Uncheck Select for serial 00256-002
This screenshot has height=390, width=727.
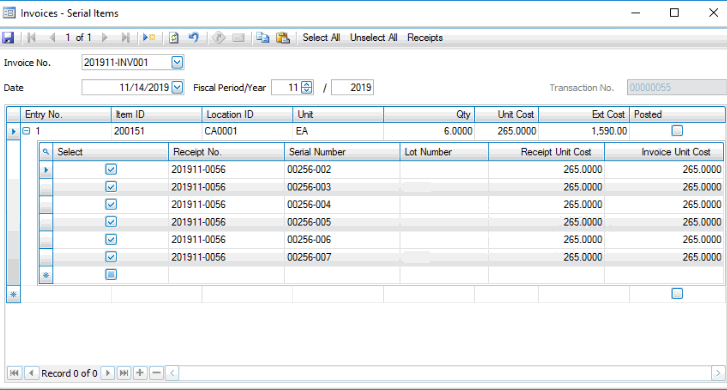[x=111, y=169]
